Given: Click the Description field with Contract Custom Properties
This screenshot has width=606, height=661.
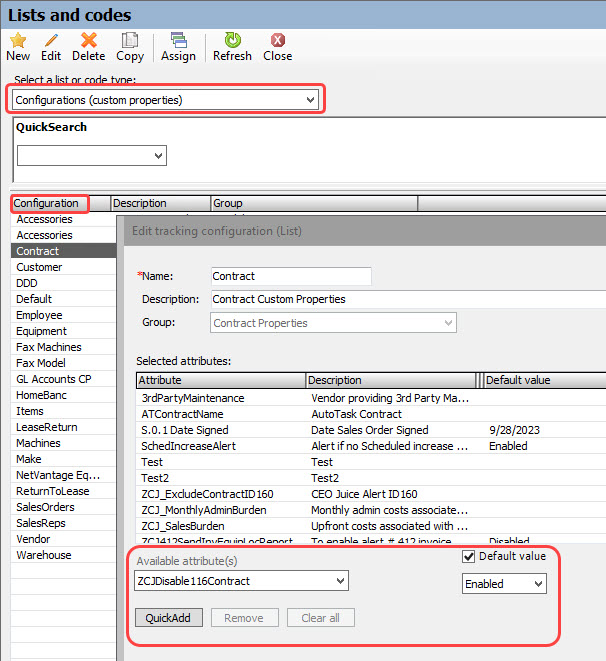Looking at the screenshot, I should pos(408,299).
